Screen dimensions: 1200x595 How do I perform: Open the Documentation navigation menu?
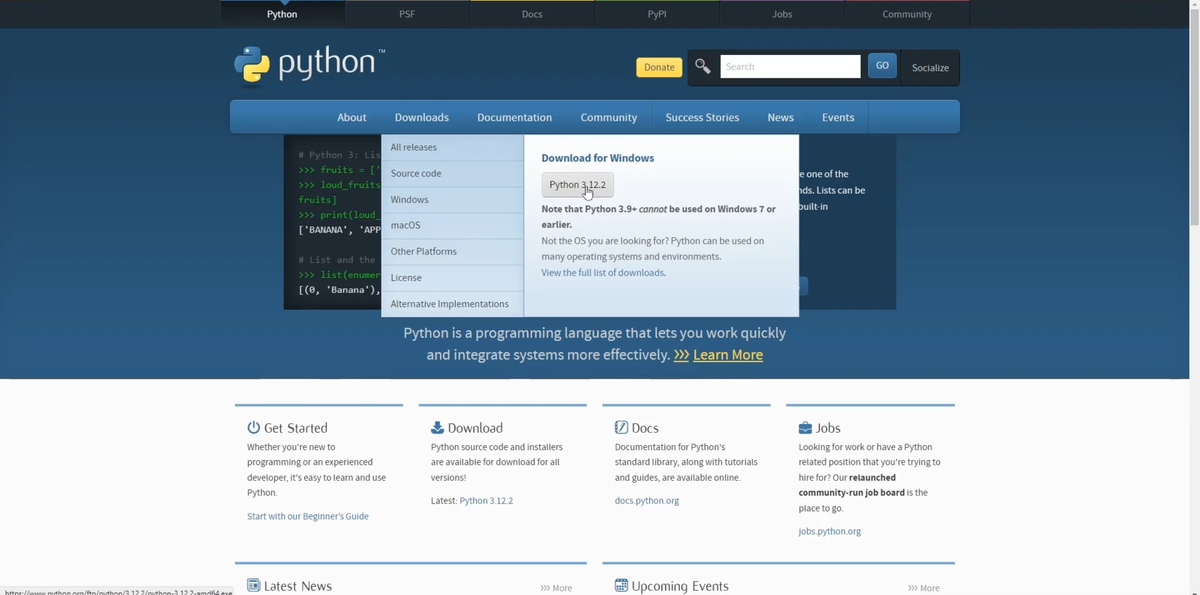[514, 117]
